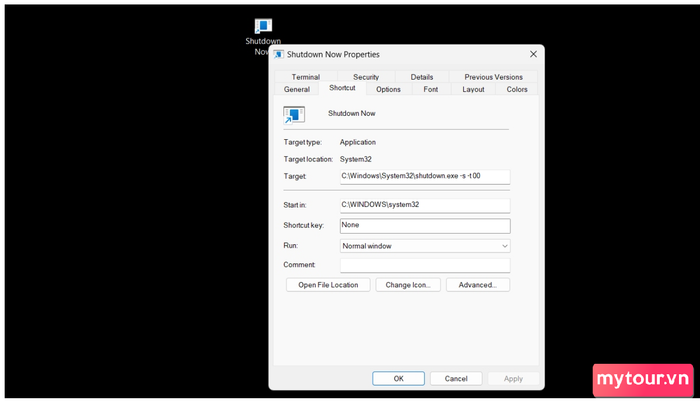This screenshot has width=700, height=405.
Task: Dismiss the dialog with Cancel
Action: tap(456, 379)
